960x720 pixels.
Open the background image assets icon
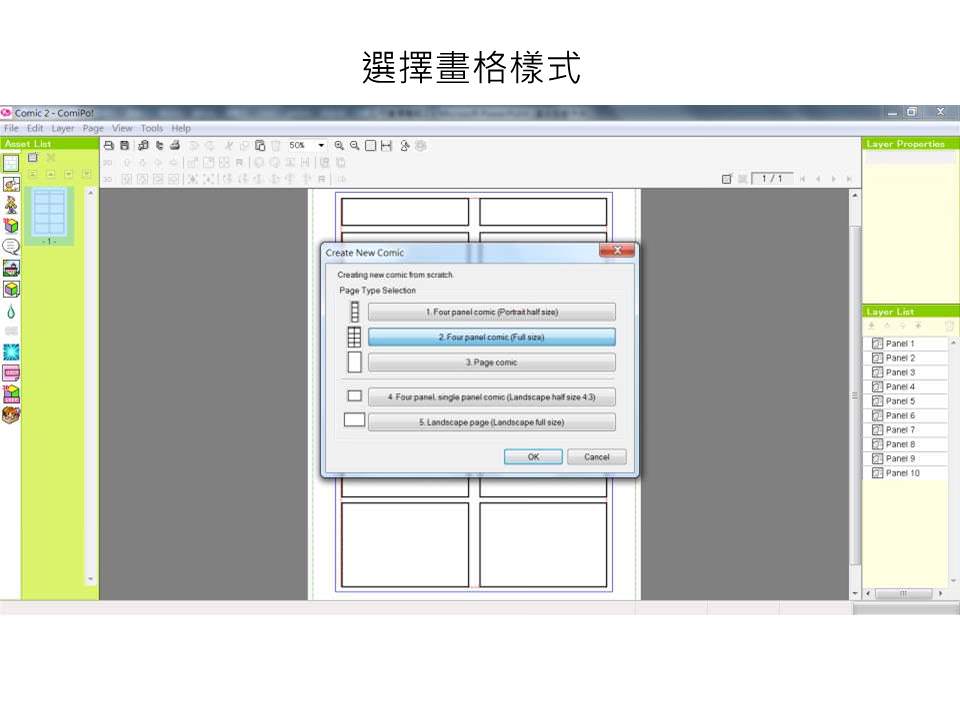point(12,267)
